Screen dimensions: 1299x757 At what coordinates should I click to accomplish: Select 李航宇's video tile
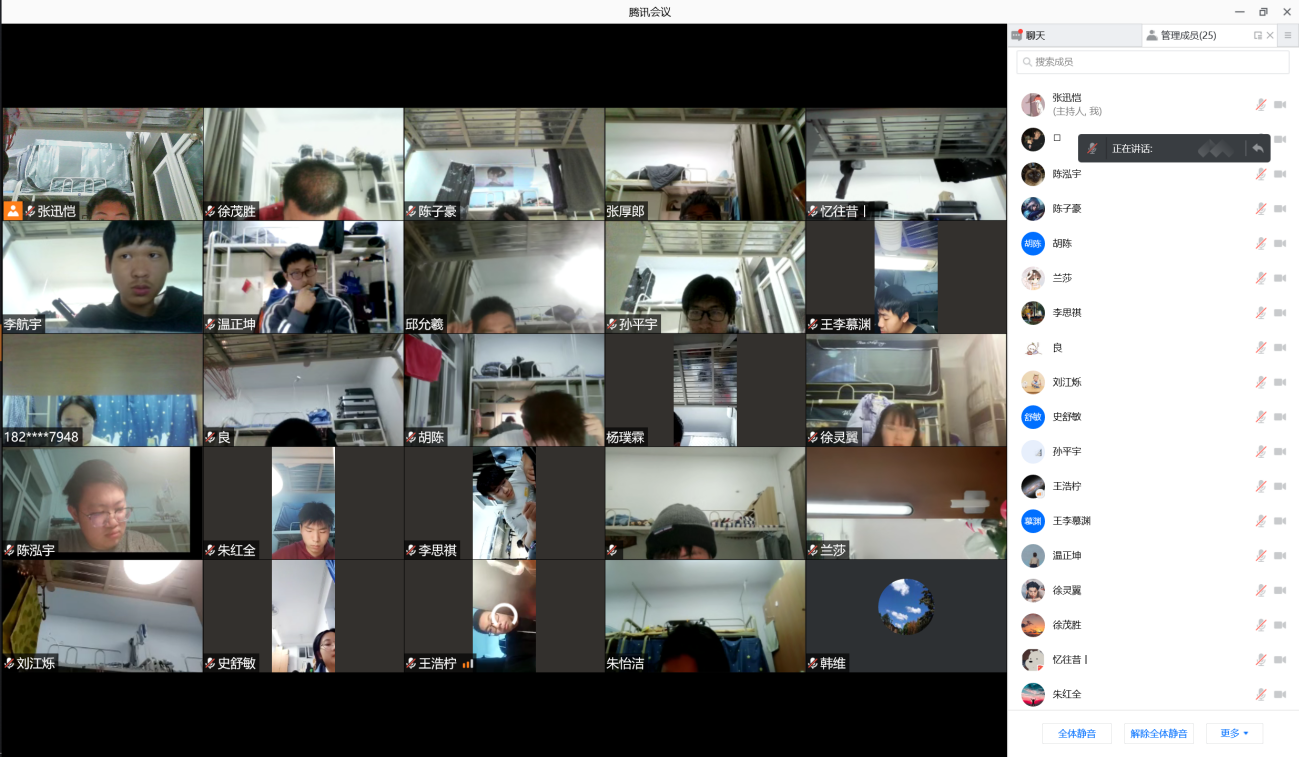[102, 277]
